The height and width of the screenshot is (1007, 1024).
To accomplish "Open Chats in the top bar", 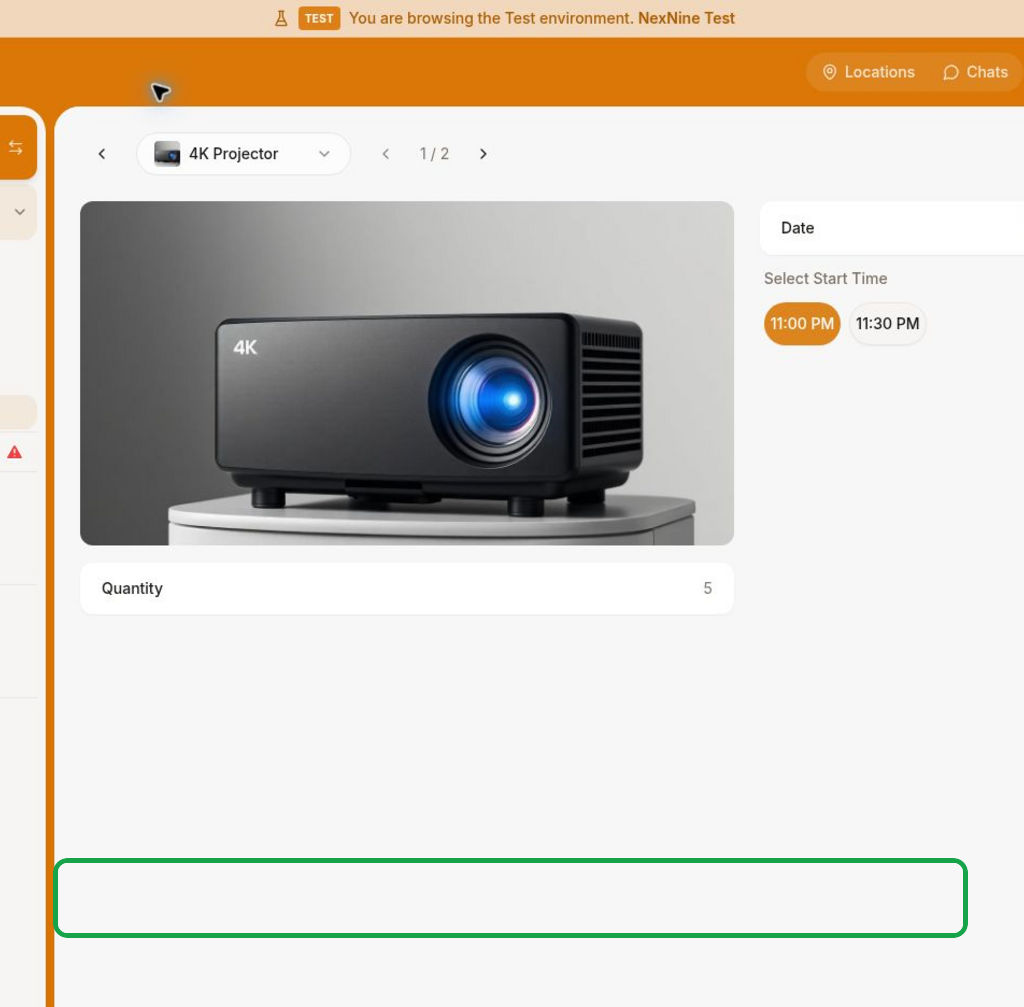I will point(976,72).
